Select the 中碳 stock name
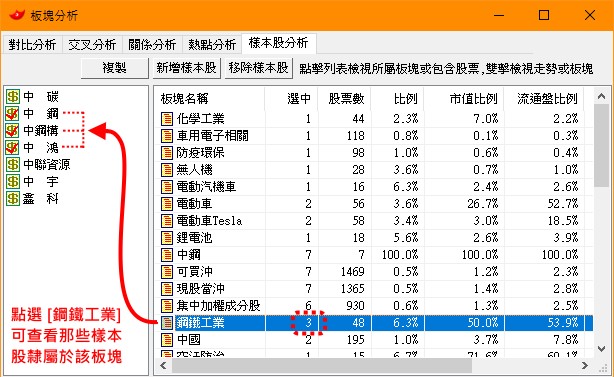This screenshot has height=377, width=614. click(x=41, y=96)
